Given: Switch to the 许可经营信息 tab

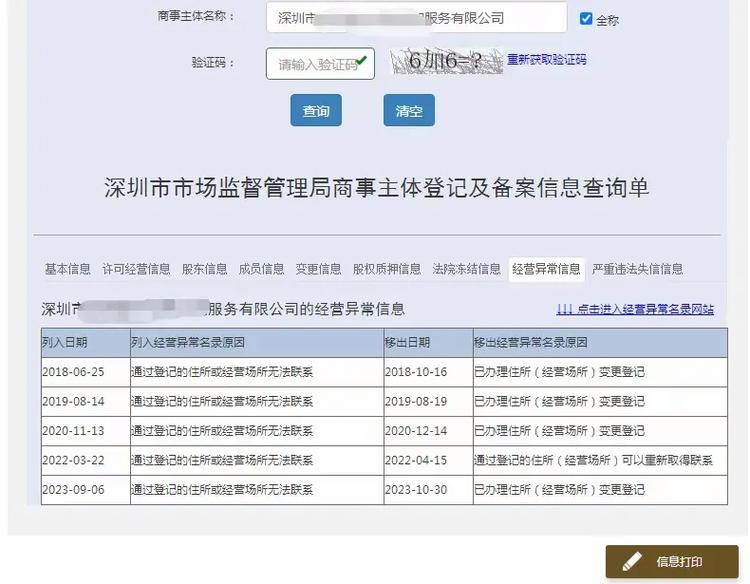Looking at the screenshot, I should tap(136, 269).
